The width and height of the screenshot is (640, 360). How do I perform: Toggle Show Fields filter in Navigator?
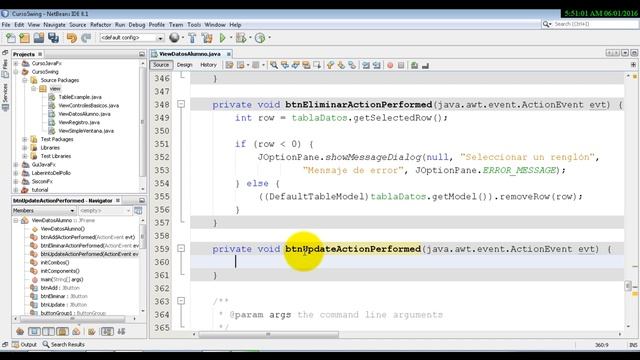click(x=34, y=331)
